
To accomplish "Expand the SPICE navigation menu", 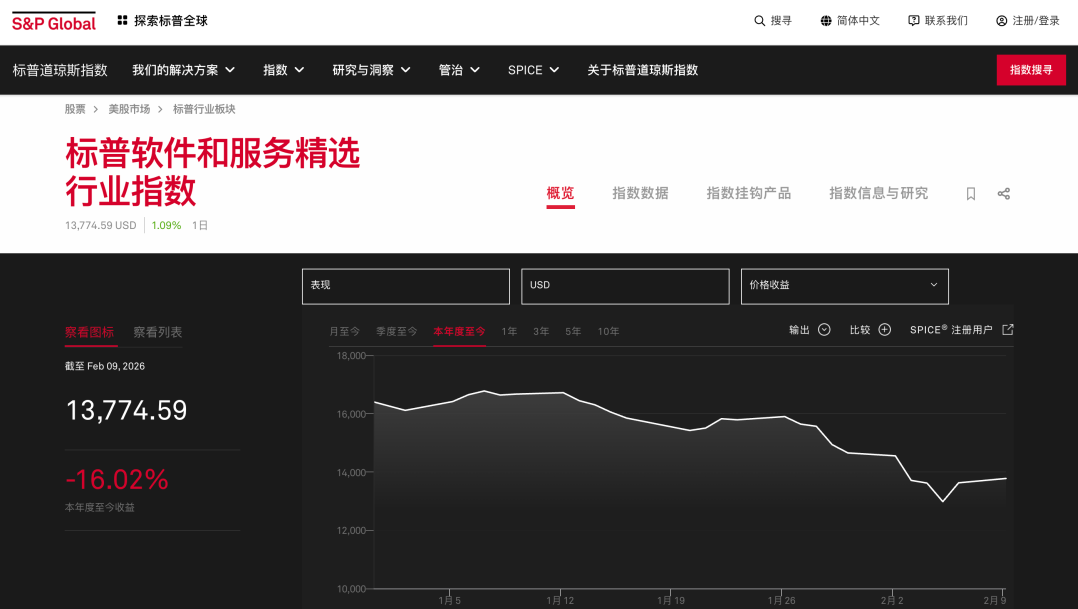I will [534, 70].
